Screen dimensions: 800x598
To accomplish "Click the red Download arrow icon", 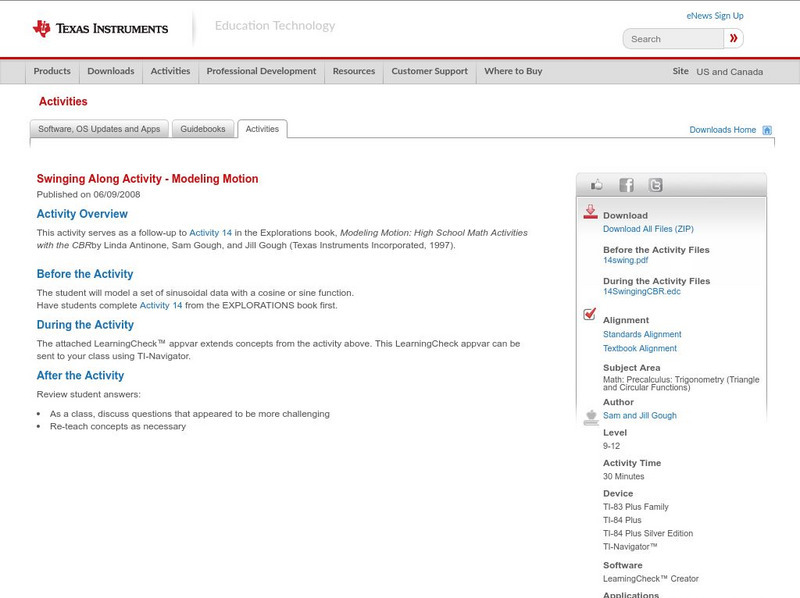I will click(x=590, y=212).
